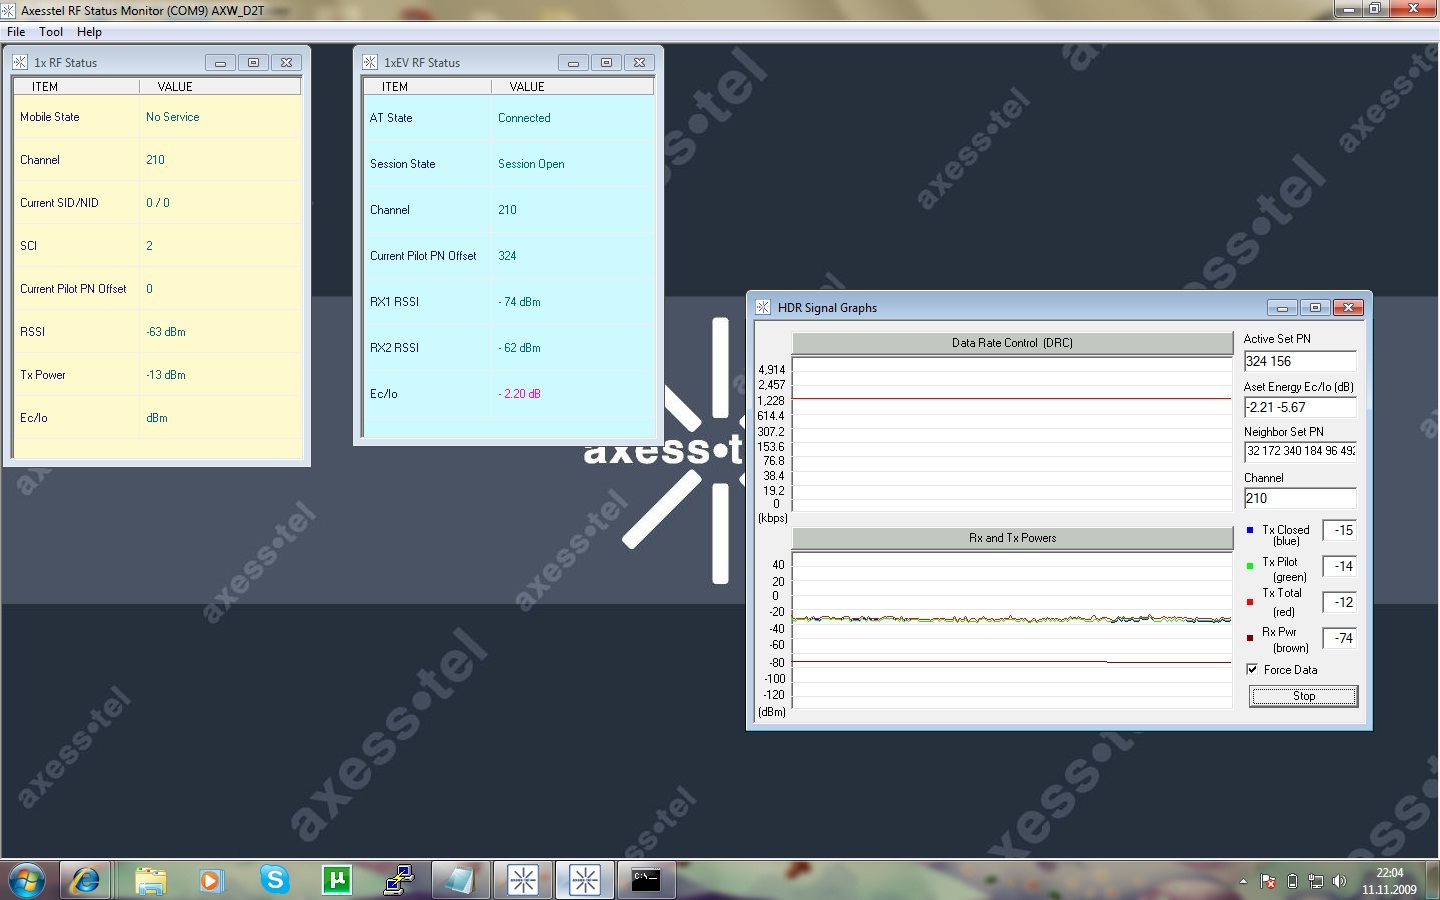The image size is (1440, 900).
Task: Minimize the 1xEV RF Status window
Action: (x=573, y=62)
